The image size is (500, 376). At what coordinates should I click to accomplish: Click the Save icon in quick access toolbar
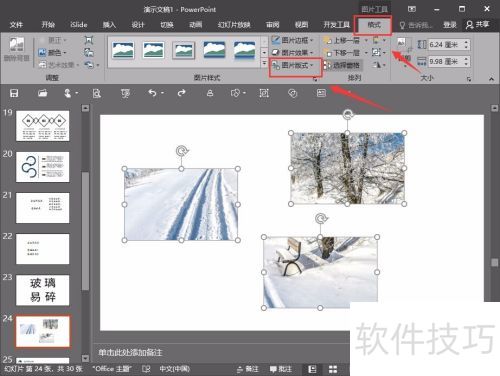coord(14,93)
